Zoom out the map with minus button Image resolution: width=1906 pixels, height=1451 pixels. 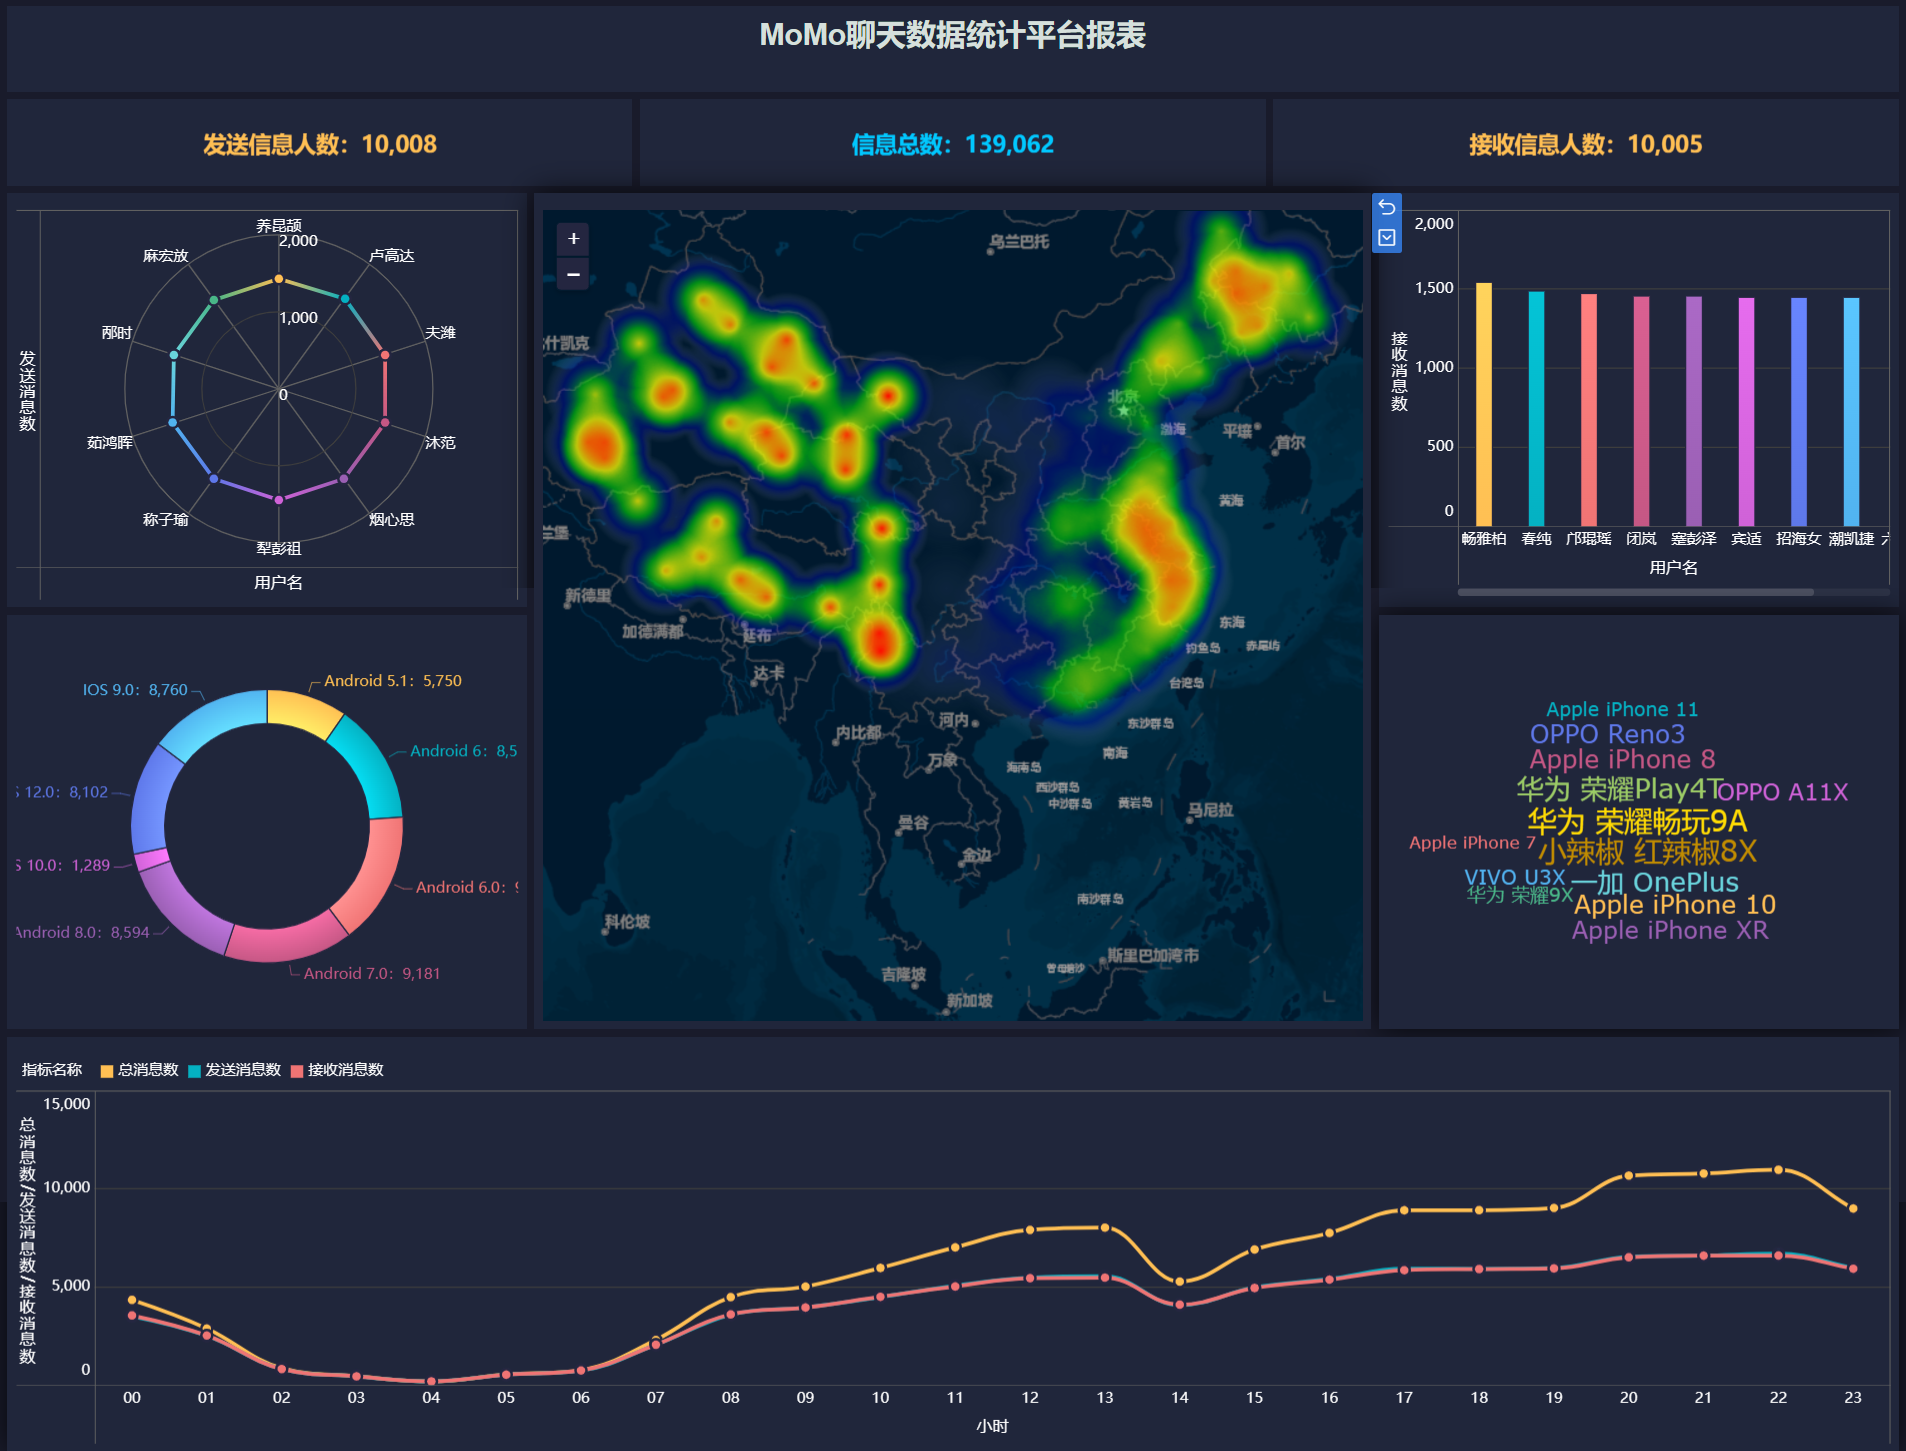(x=573, y=273)
